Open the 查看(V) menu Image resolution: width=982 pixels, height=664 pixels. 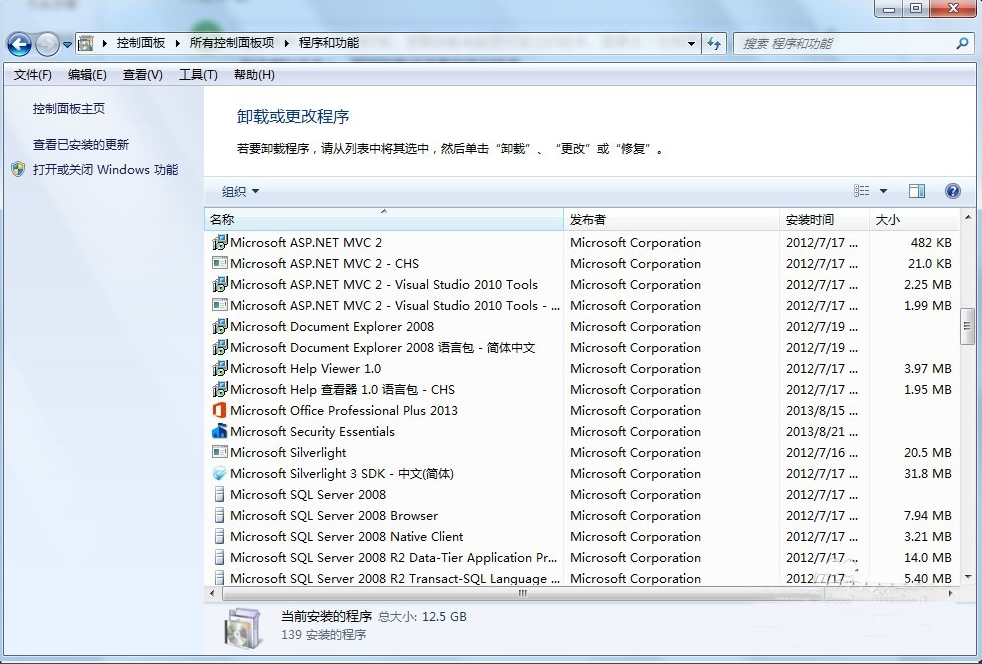141,74
